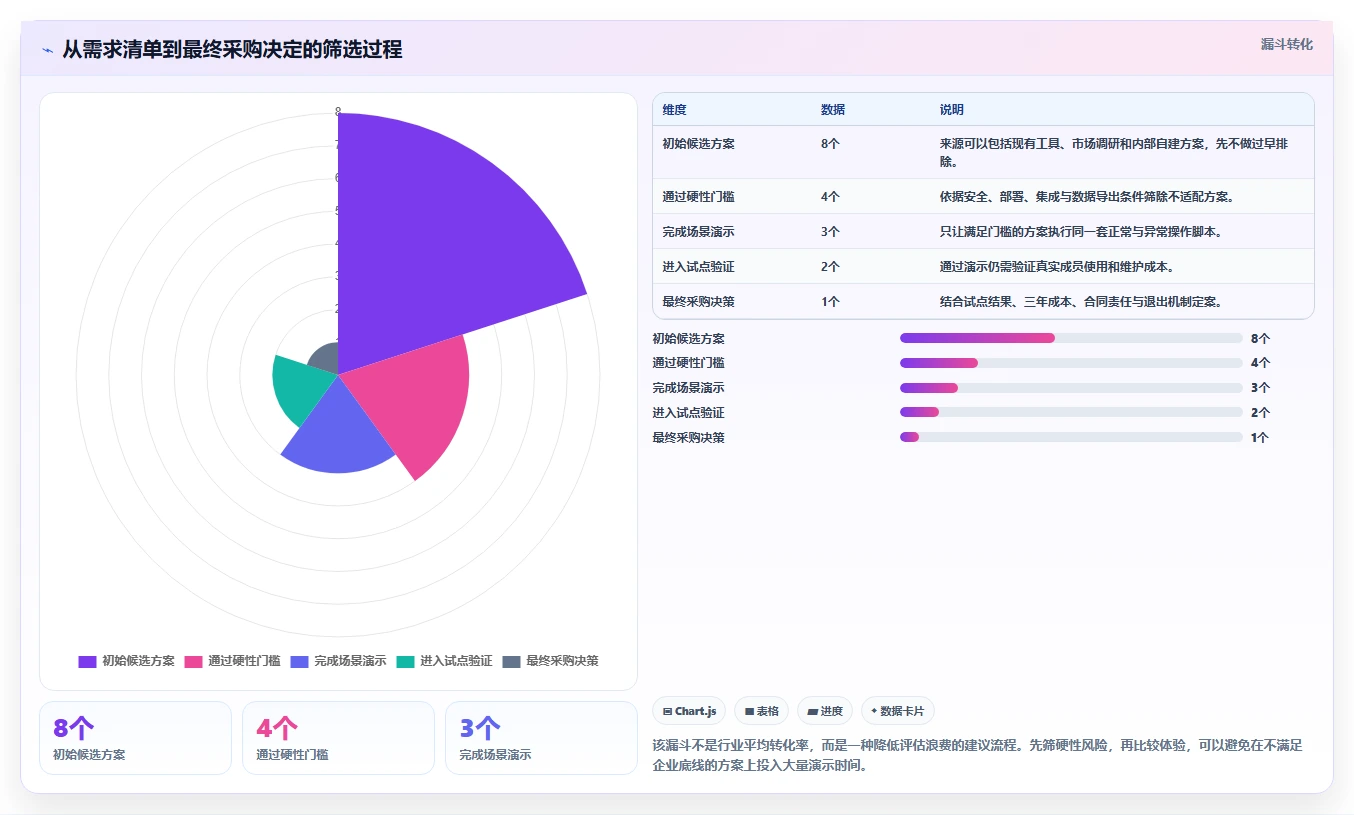Click the description starting with 结合试点结果
1354x815 pixels.
pyautogui.click(x=1081, y=302)
